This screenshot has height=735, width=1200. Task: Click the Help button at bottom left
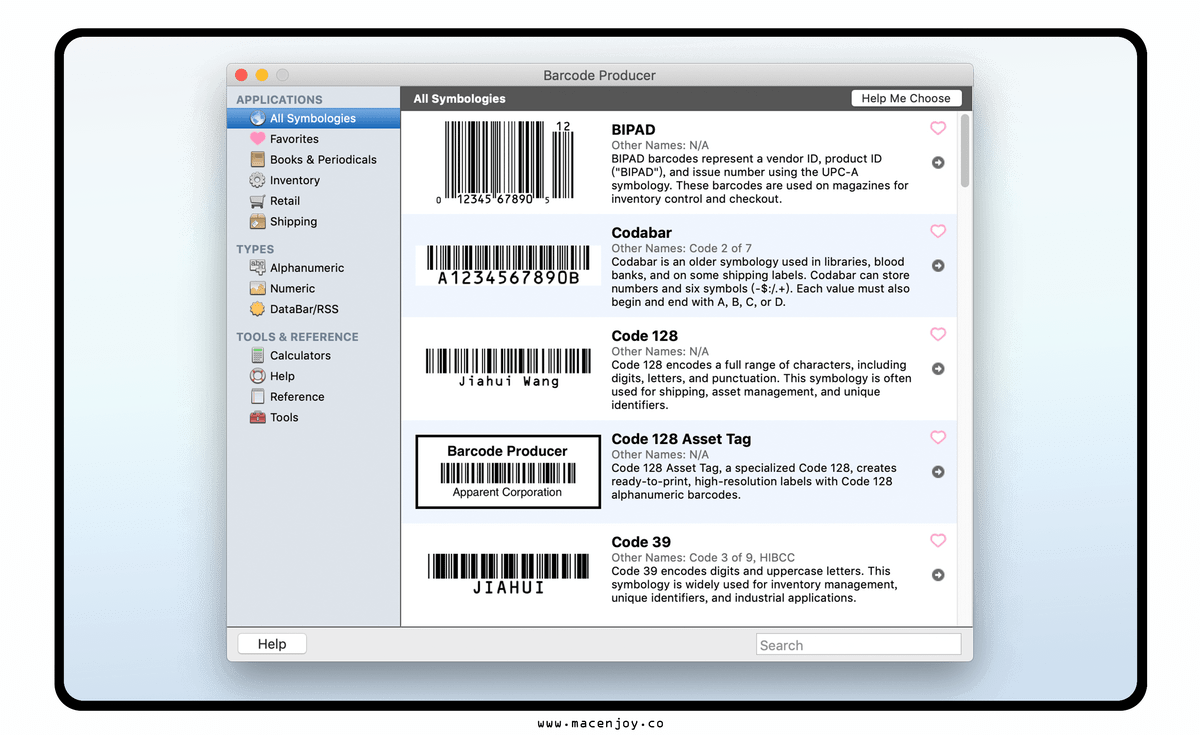click(272, 644)
